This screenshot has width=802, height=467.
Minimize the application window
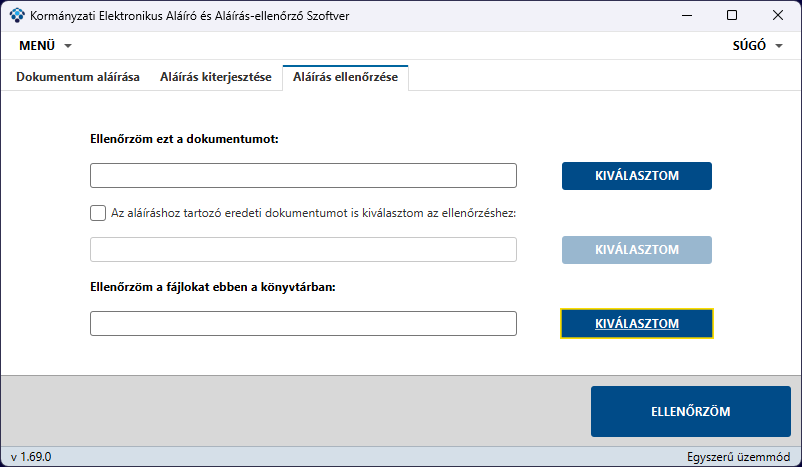(686, 15)
